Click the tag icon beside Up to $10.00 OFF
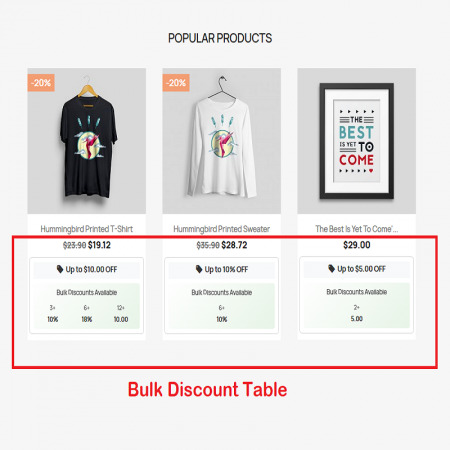 pyautogui.click(x=60, y=269)
